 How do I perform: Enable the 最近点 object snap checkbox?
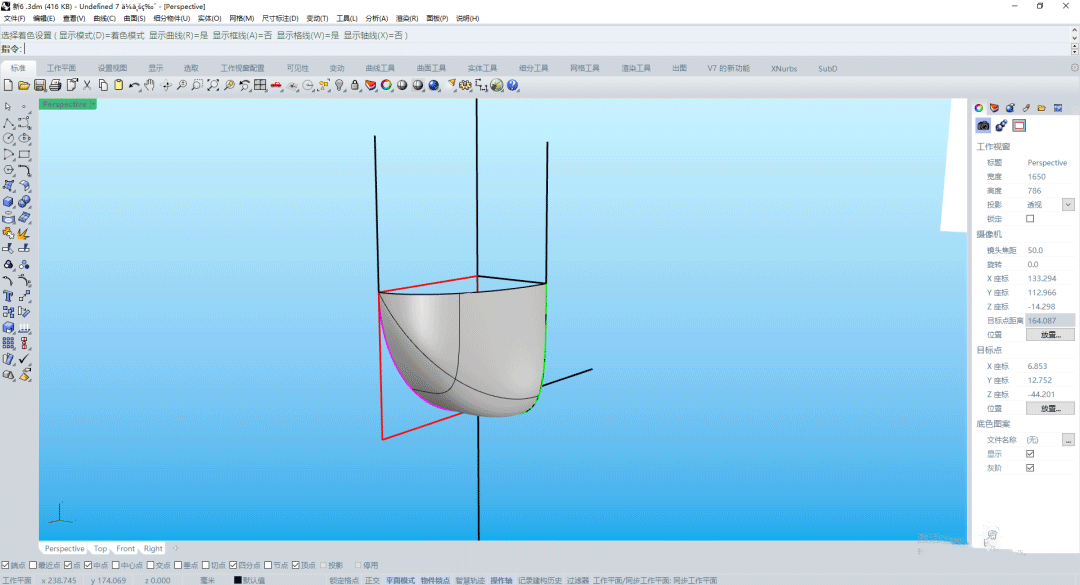[x=33, y=565]
